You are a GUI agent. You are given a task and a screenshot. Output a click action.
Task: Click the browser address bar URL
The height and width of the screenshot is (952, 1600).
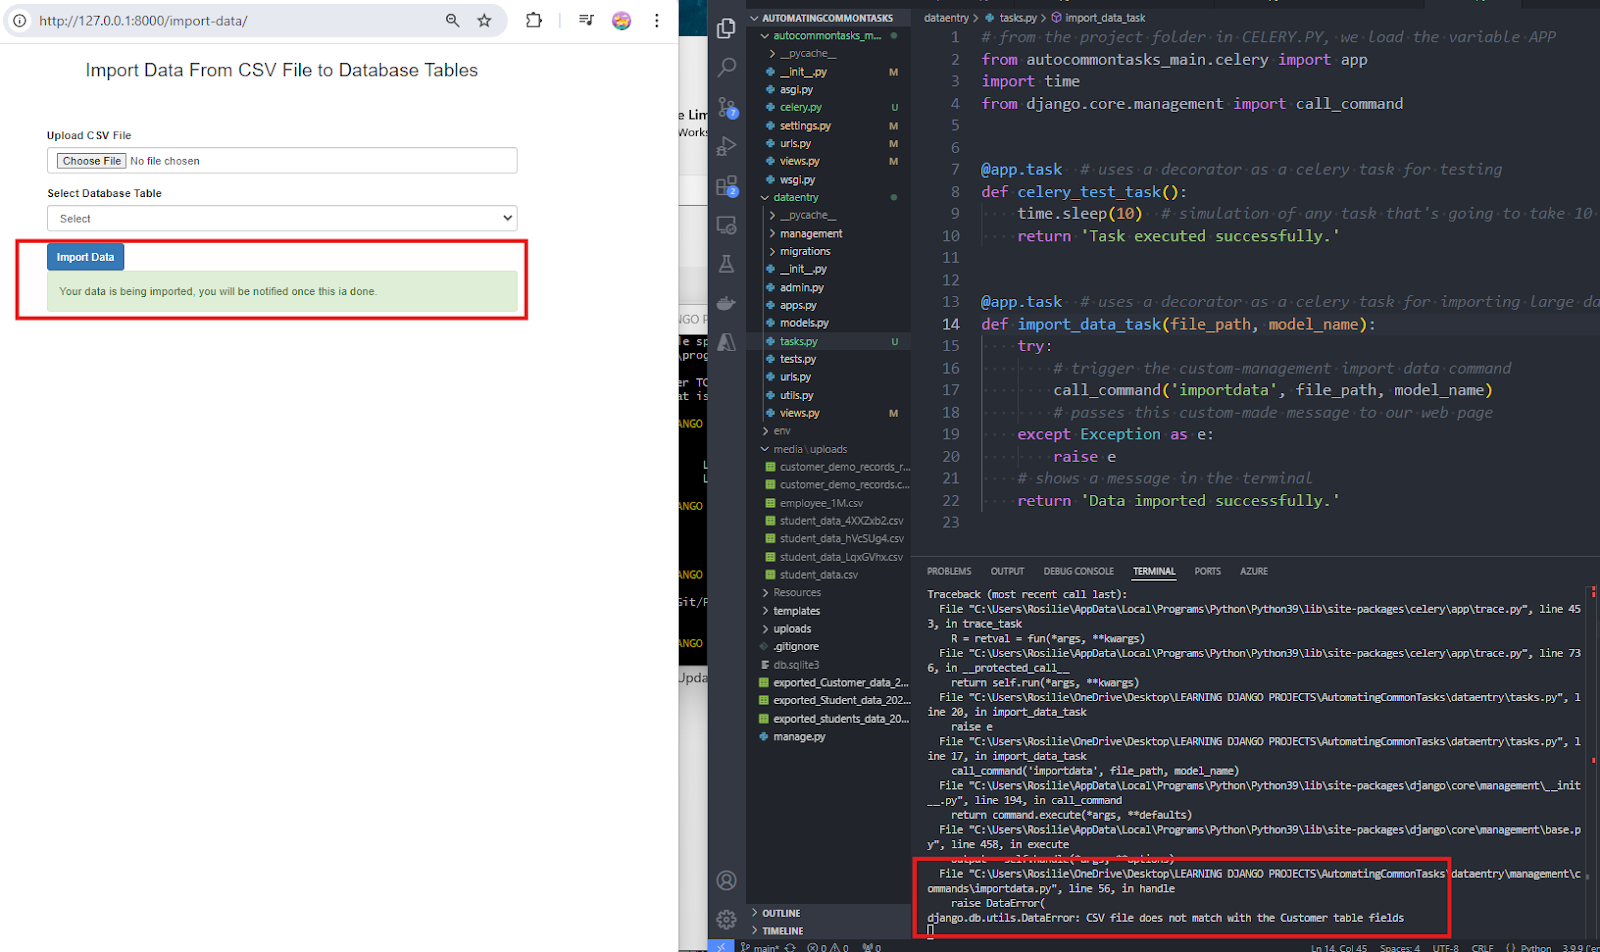(143, 20)
